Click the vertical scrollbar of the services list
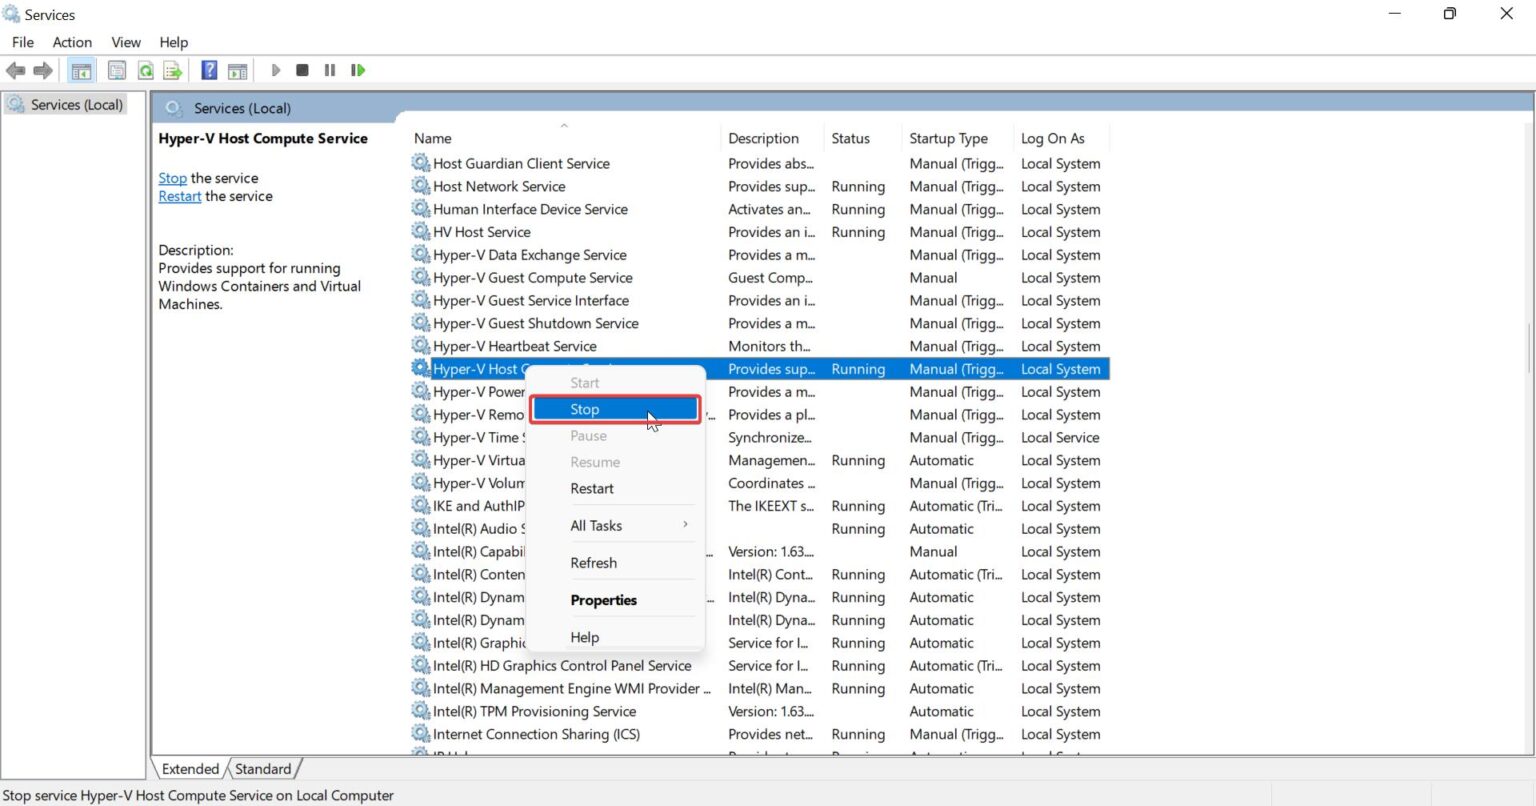 click(1527, 350)
